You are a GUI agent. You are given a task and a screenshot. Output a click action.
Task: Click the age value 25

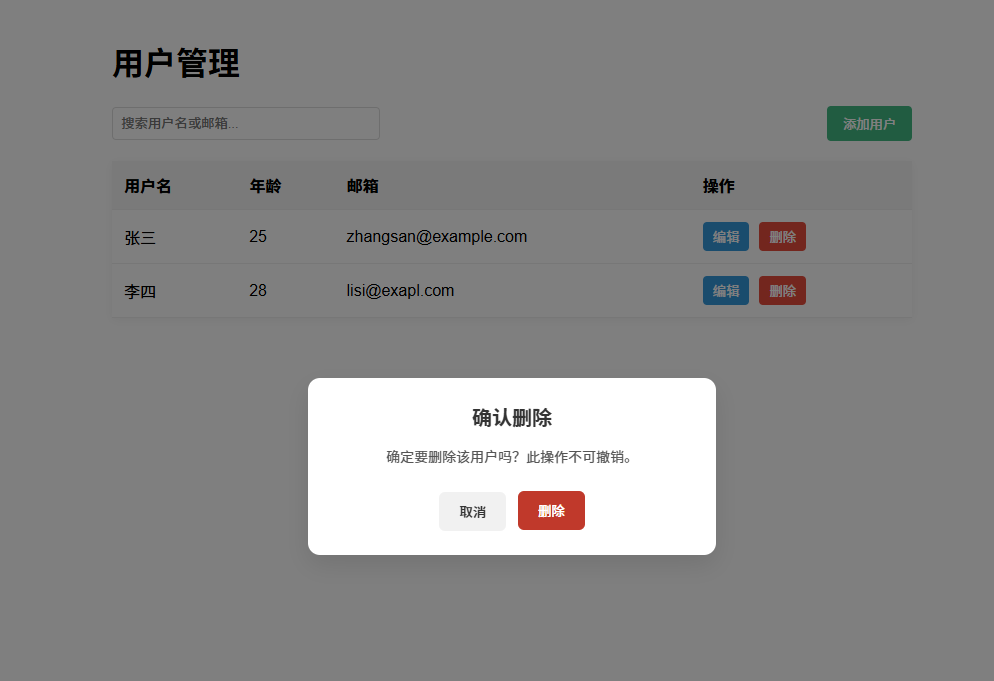click(x=258, y=237)
